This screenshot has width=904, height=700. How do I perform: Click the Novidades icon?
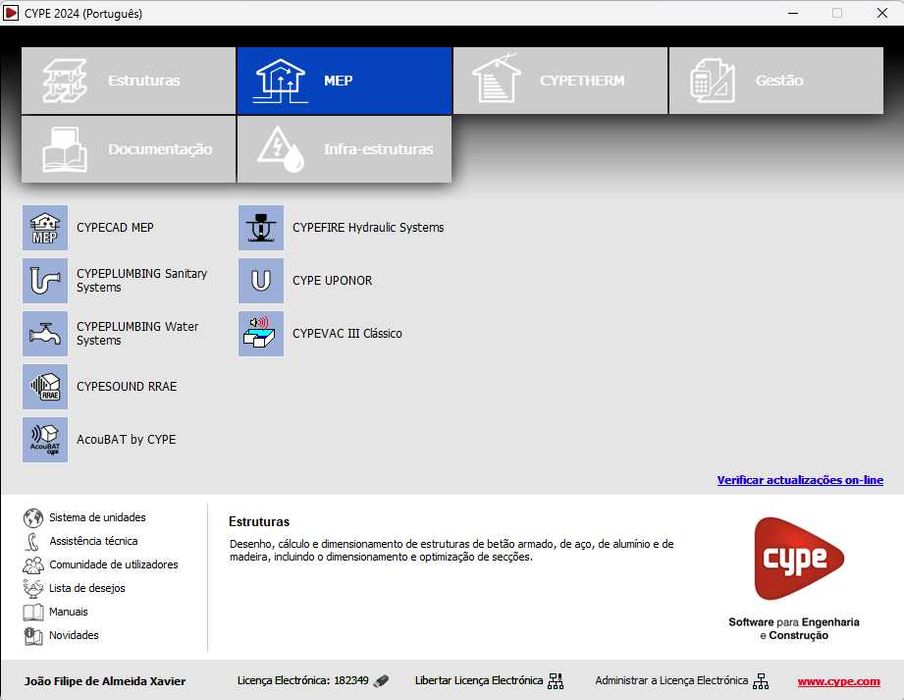(x=33, y=635)
